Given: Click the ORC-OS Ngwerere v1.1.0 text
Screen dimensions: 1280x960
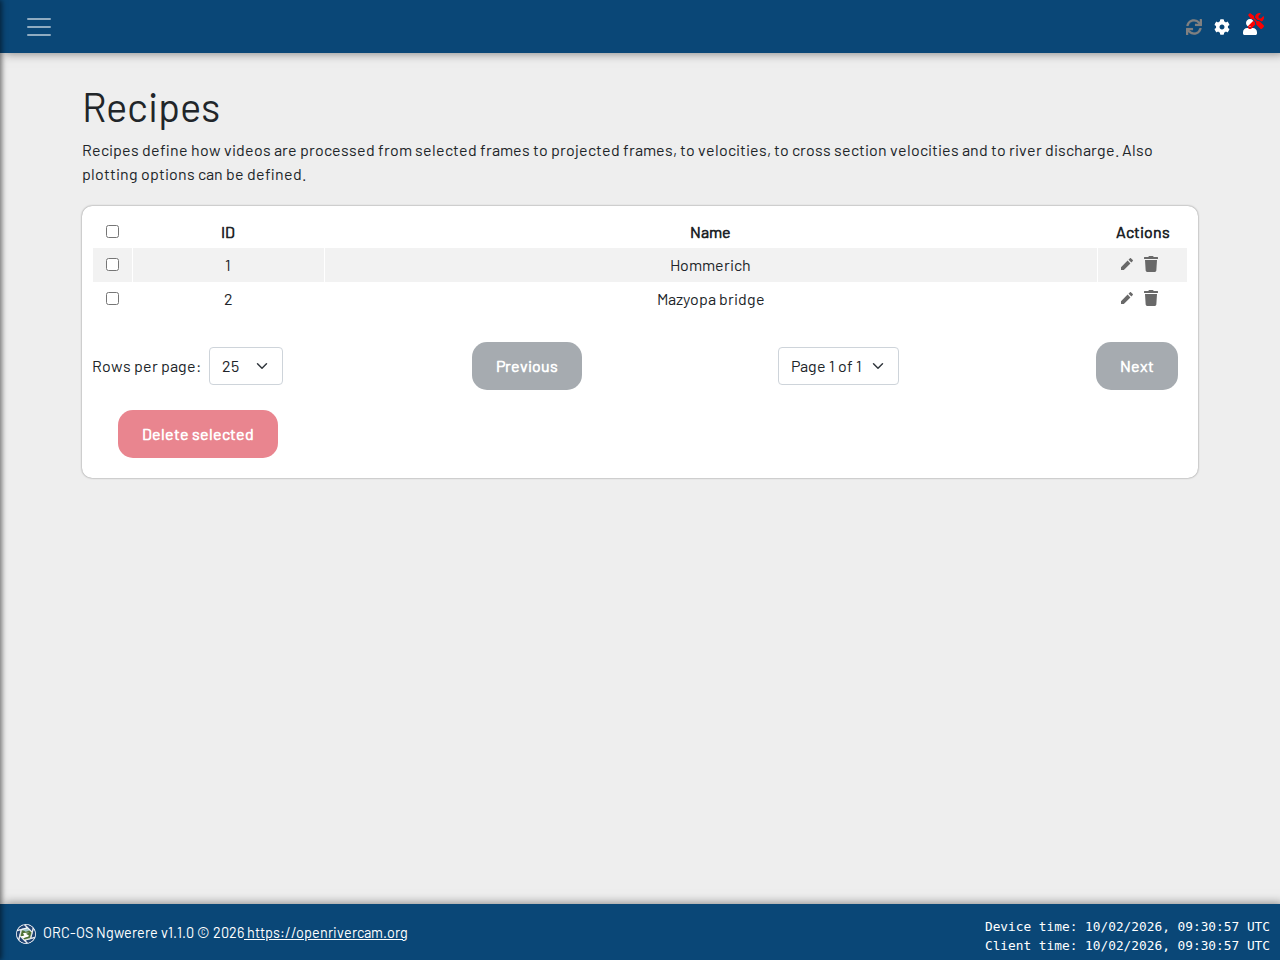Looking at the screenshot, I should point(118,933).
